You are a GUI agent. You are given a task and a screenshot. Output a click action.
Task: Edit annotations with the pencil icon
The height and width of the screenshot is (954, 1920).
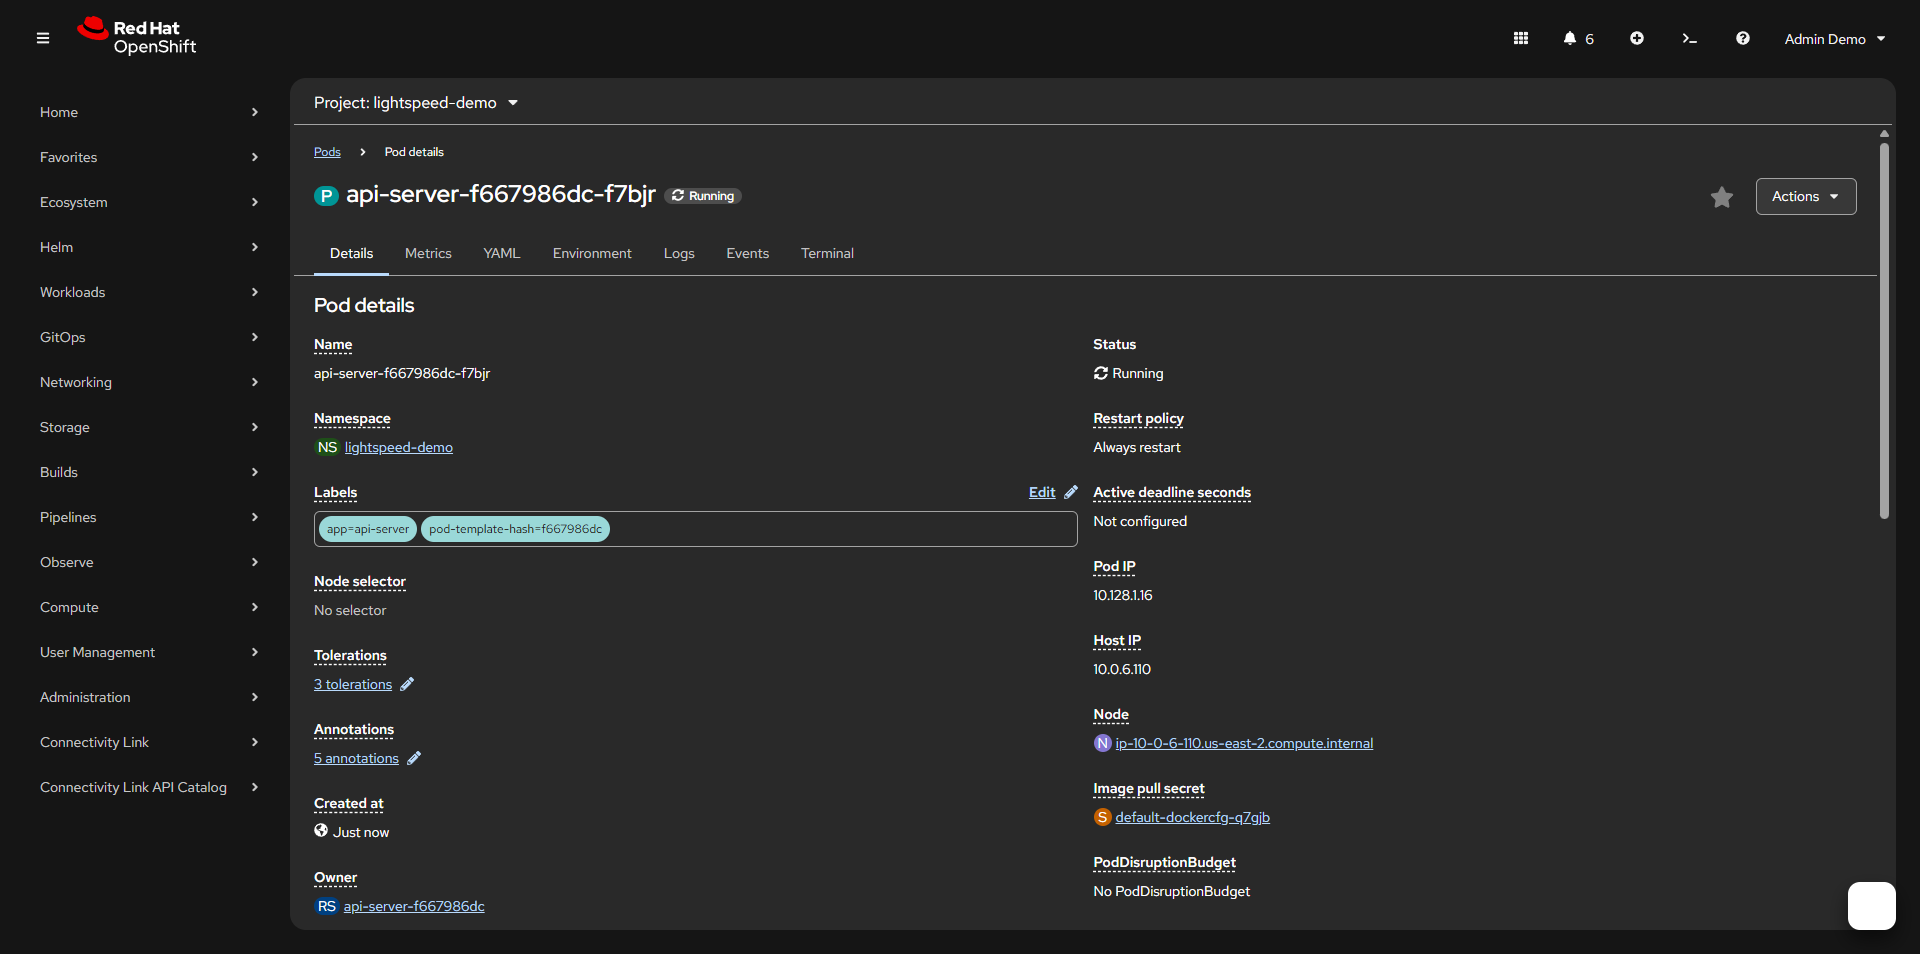point(414,758)
